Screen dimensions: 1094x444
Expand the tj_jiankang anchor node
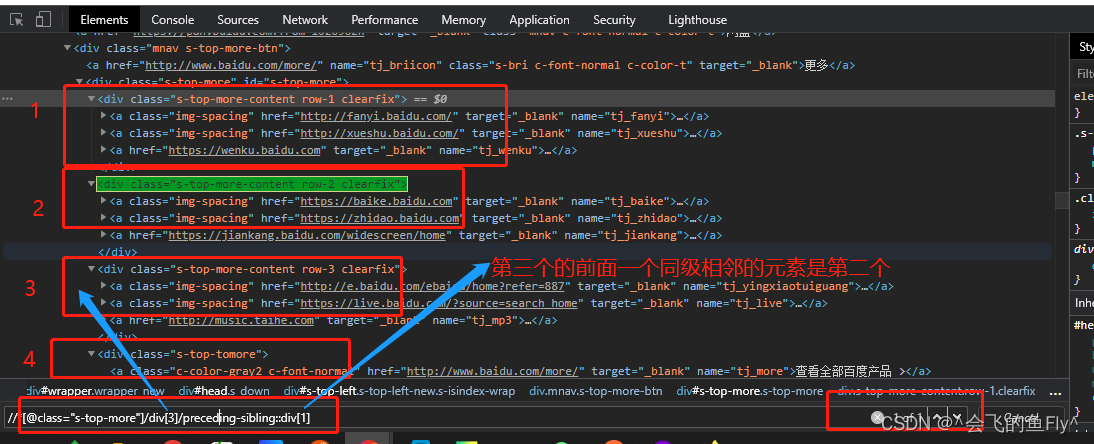pyautogui.click(x=104, y=235)
